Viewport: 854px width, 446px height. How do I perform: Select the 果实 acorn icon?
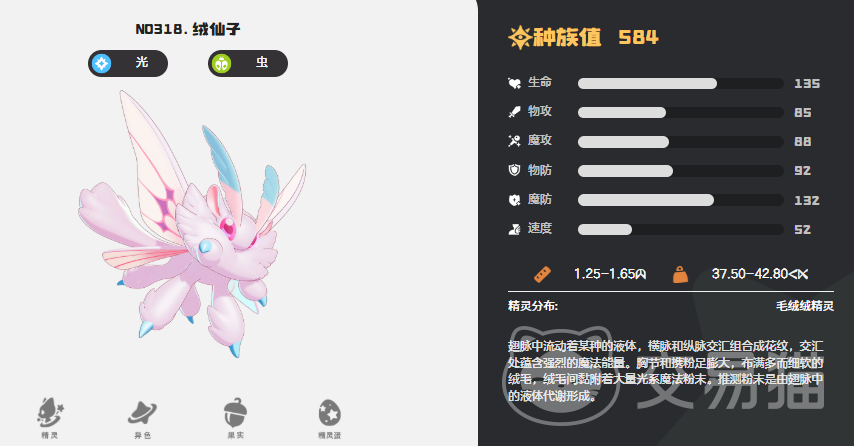point(235,413)
